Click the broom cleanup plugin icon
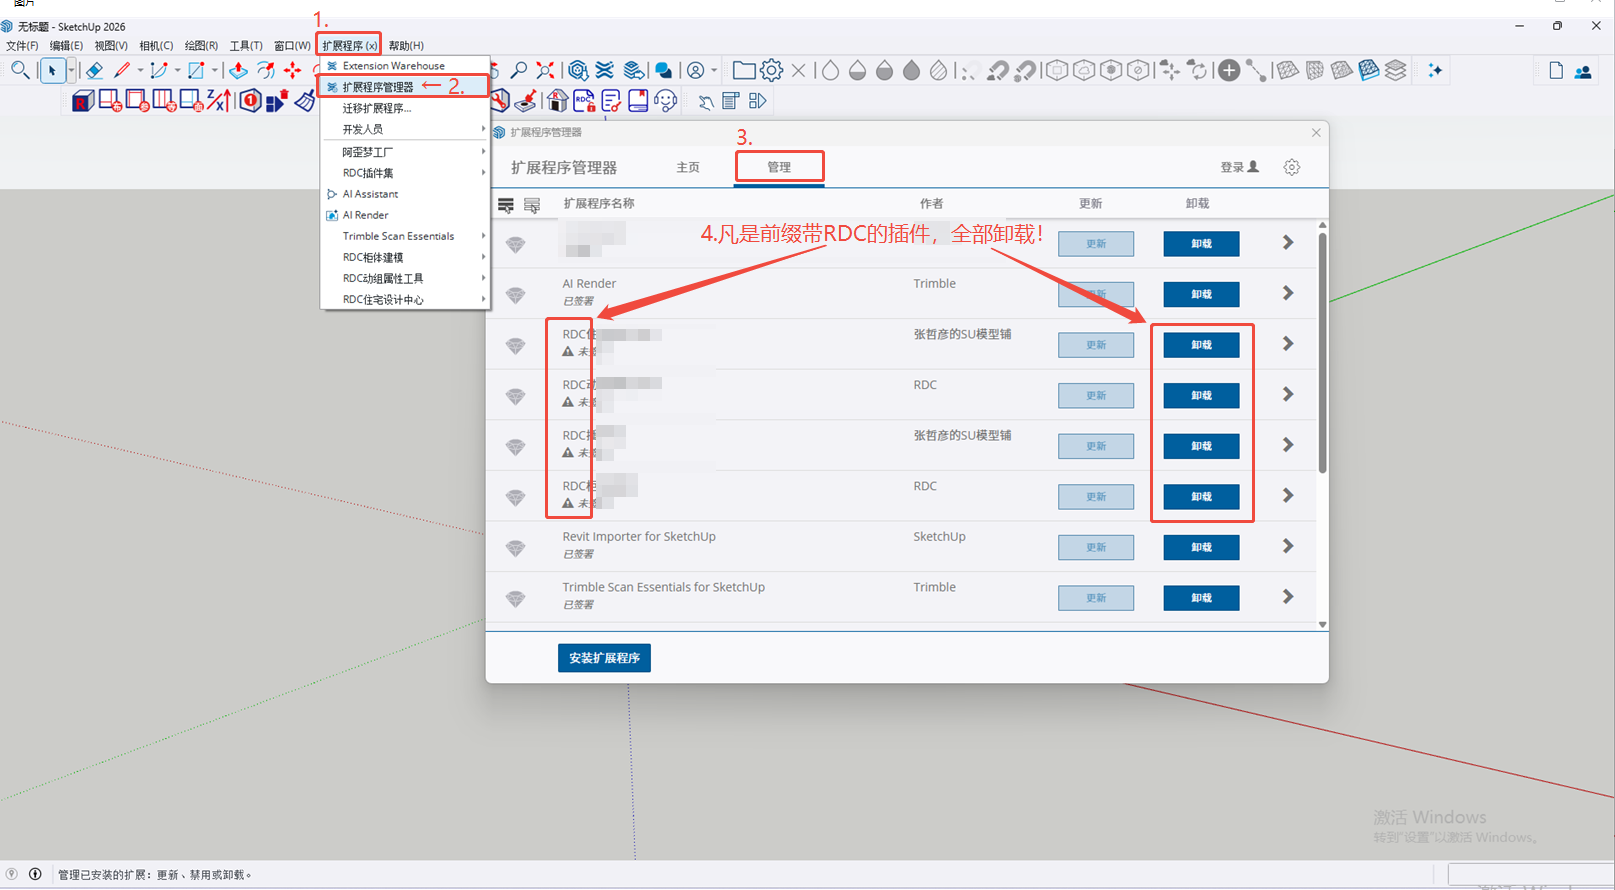Screen dimensions: 1615x890 (304, 101)
